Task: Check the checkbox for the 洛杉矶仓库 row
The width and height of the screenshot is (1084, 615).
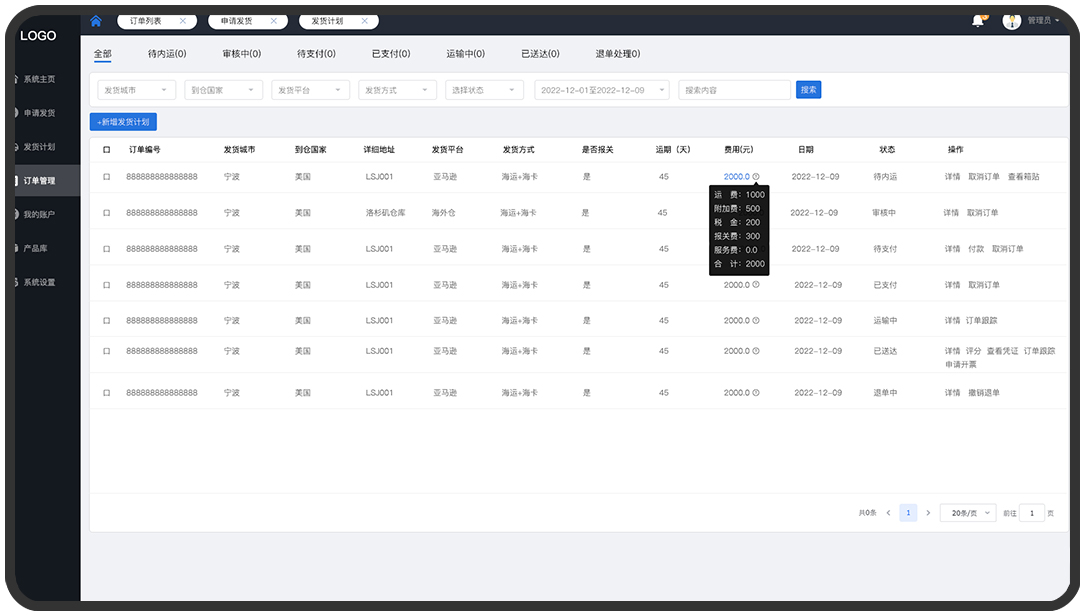Action: [x=107, y=213]
